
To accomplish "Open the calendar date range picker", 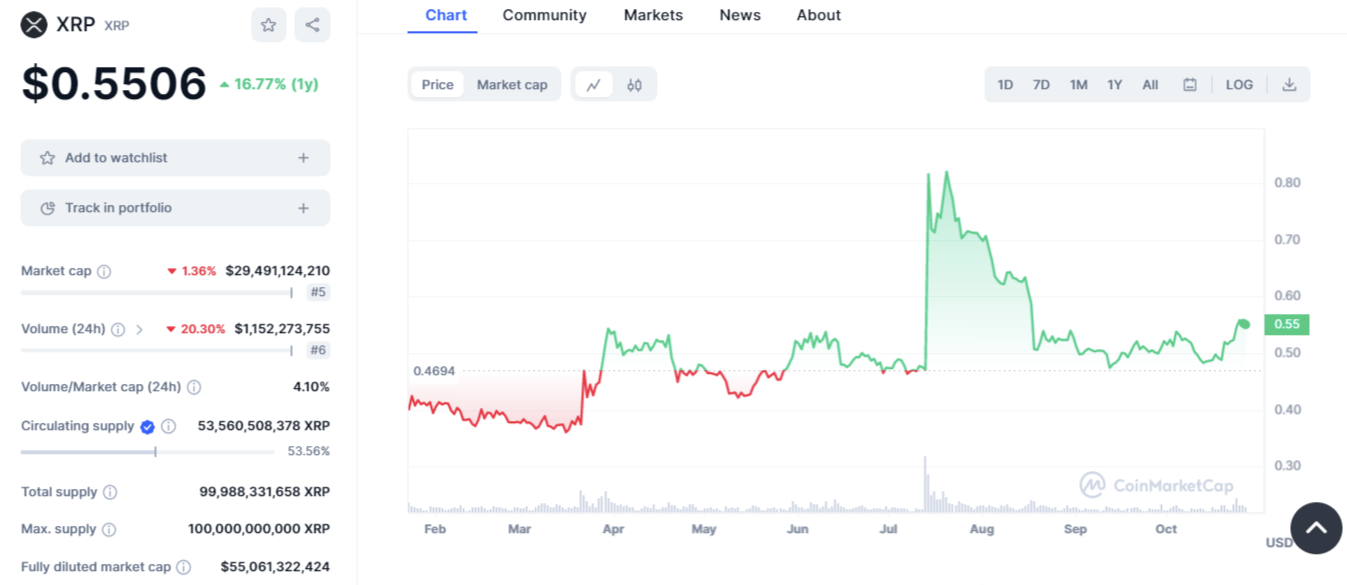I will tap(1190, 85).
